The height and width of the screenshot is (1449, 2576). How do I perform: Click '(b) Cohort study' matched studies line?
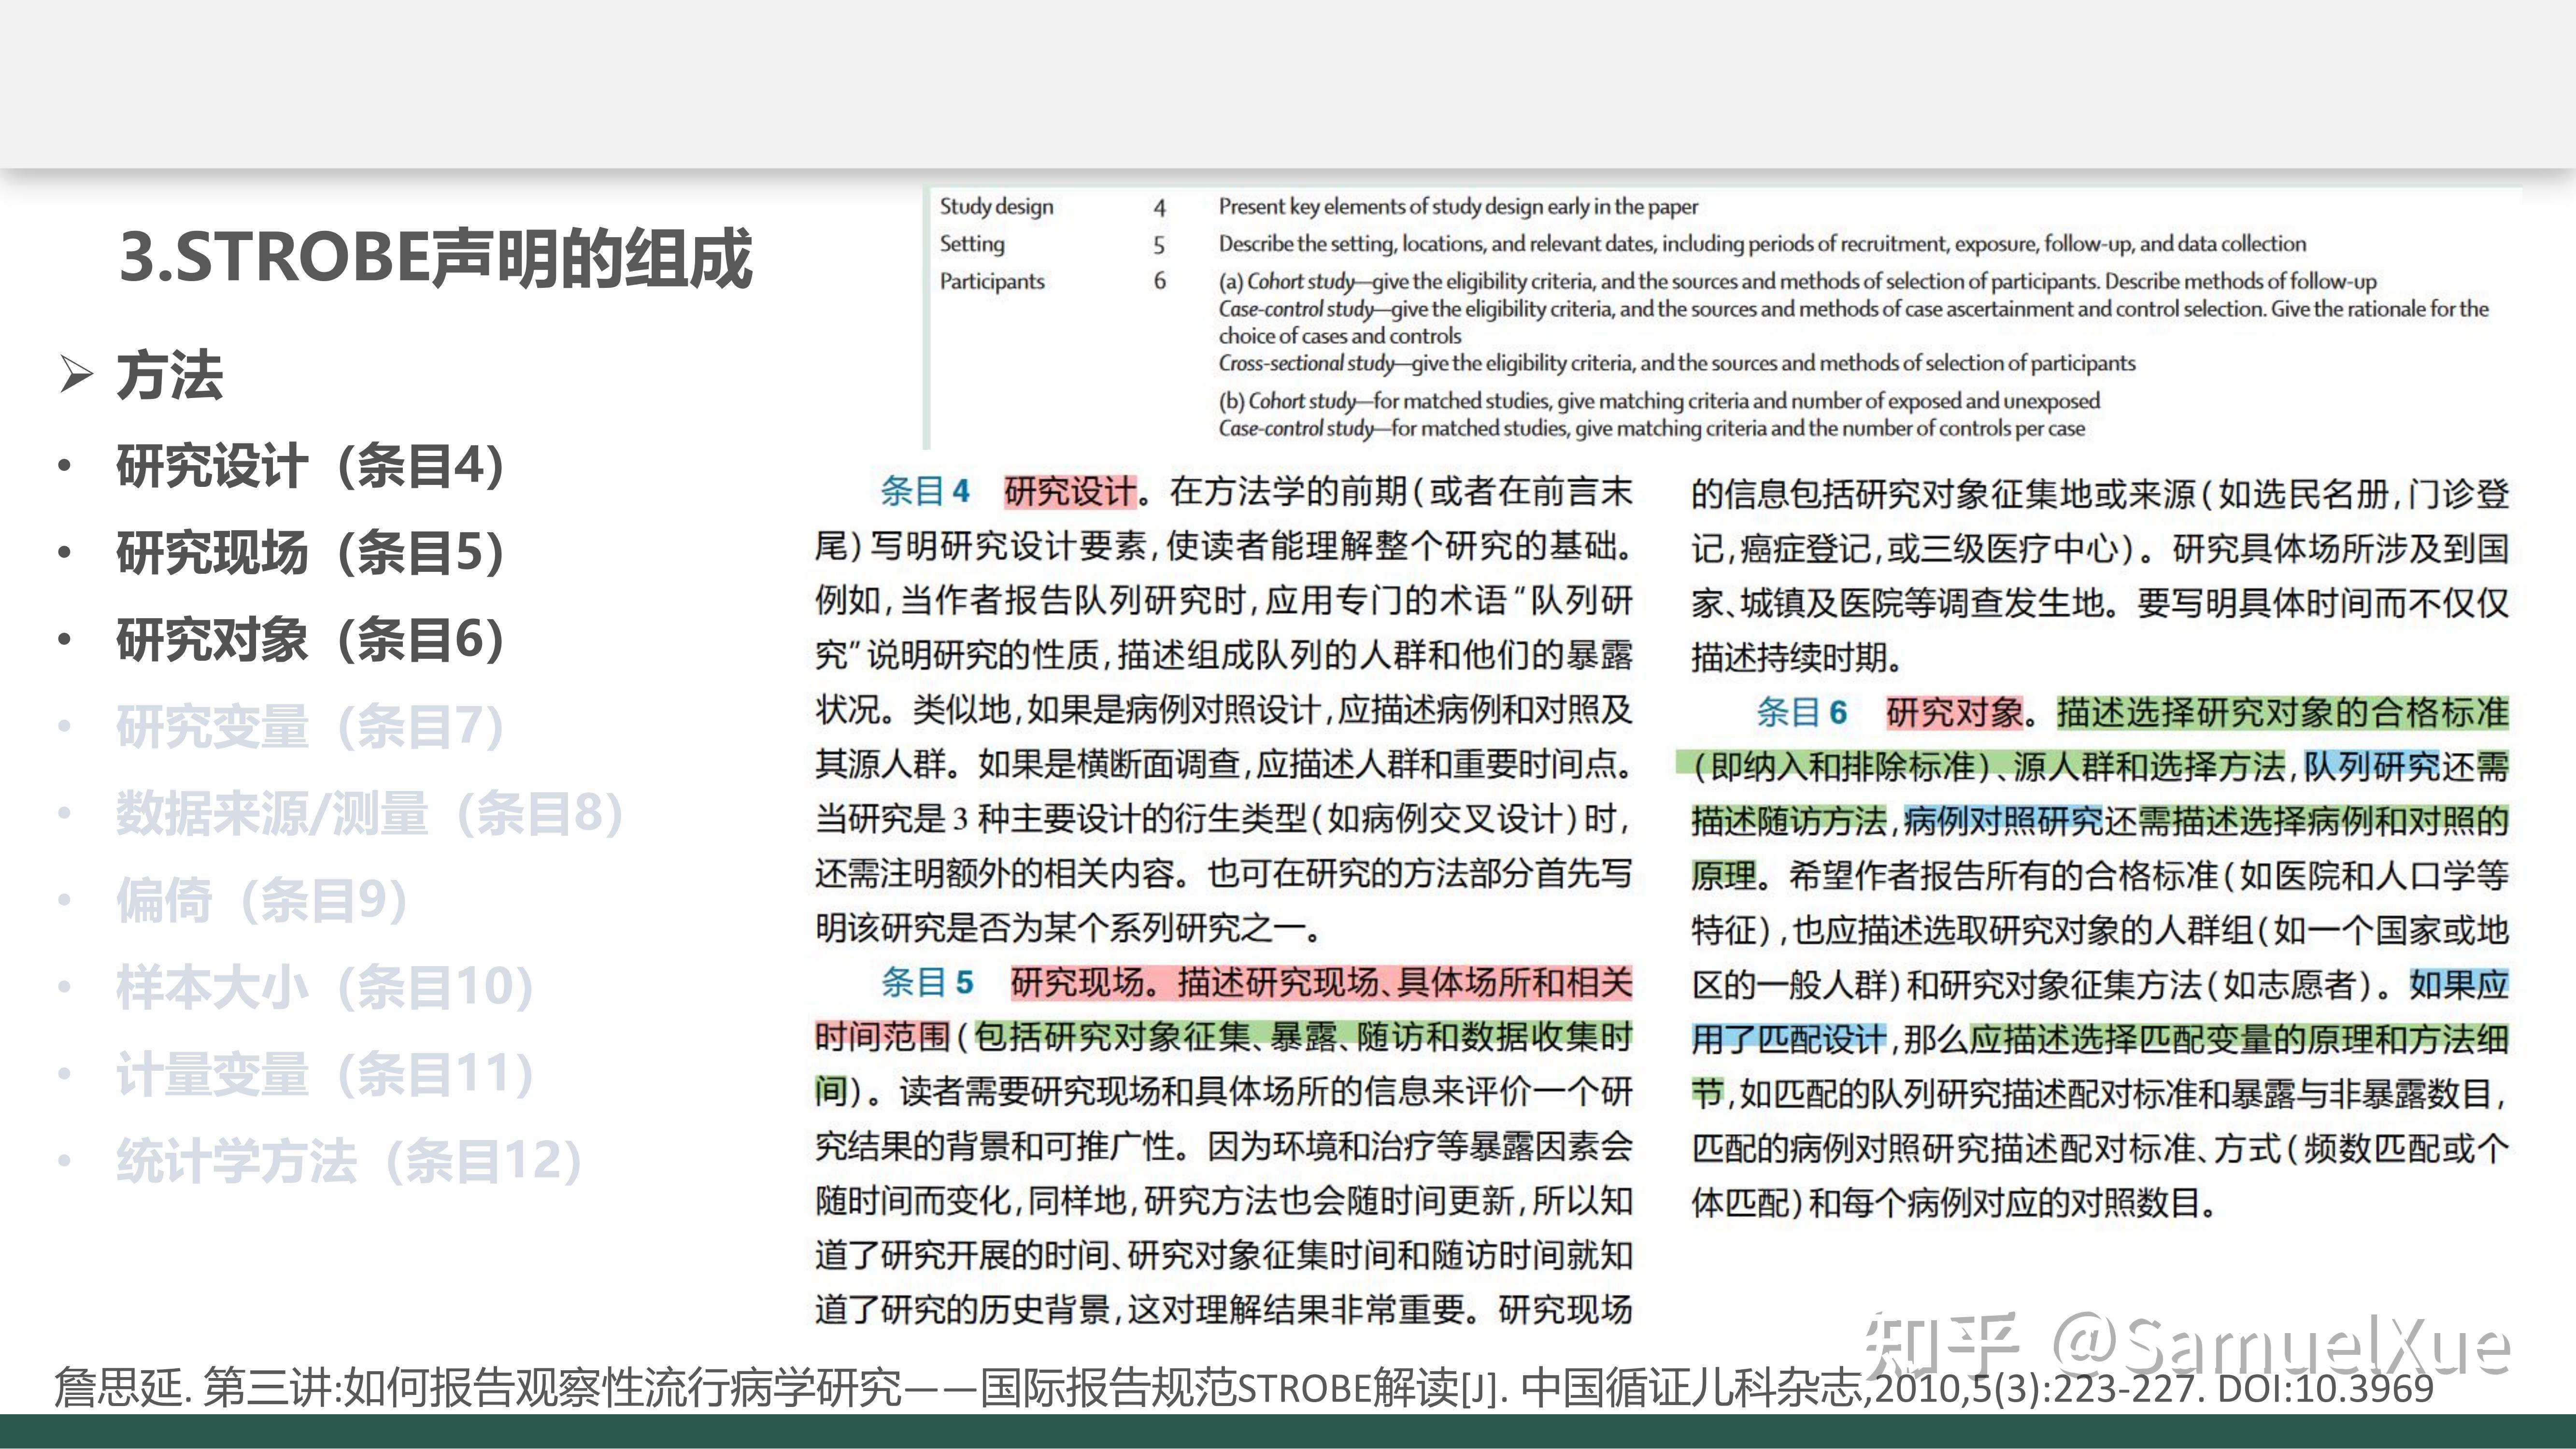(1659, 401)
